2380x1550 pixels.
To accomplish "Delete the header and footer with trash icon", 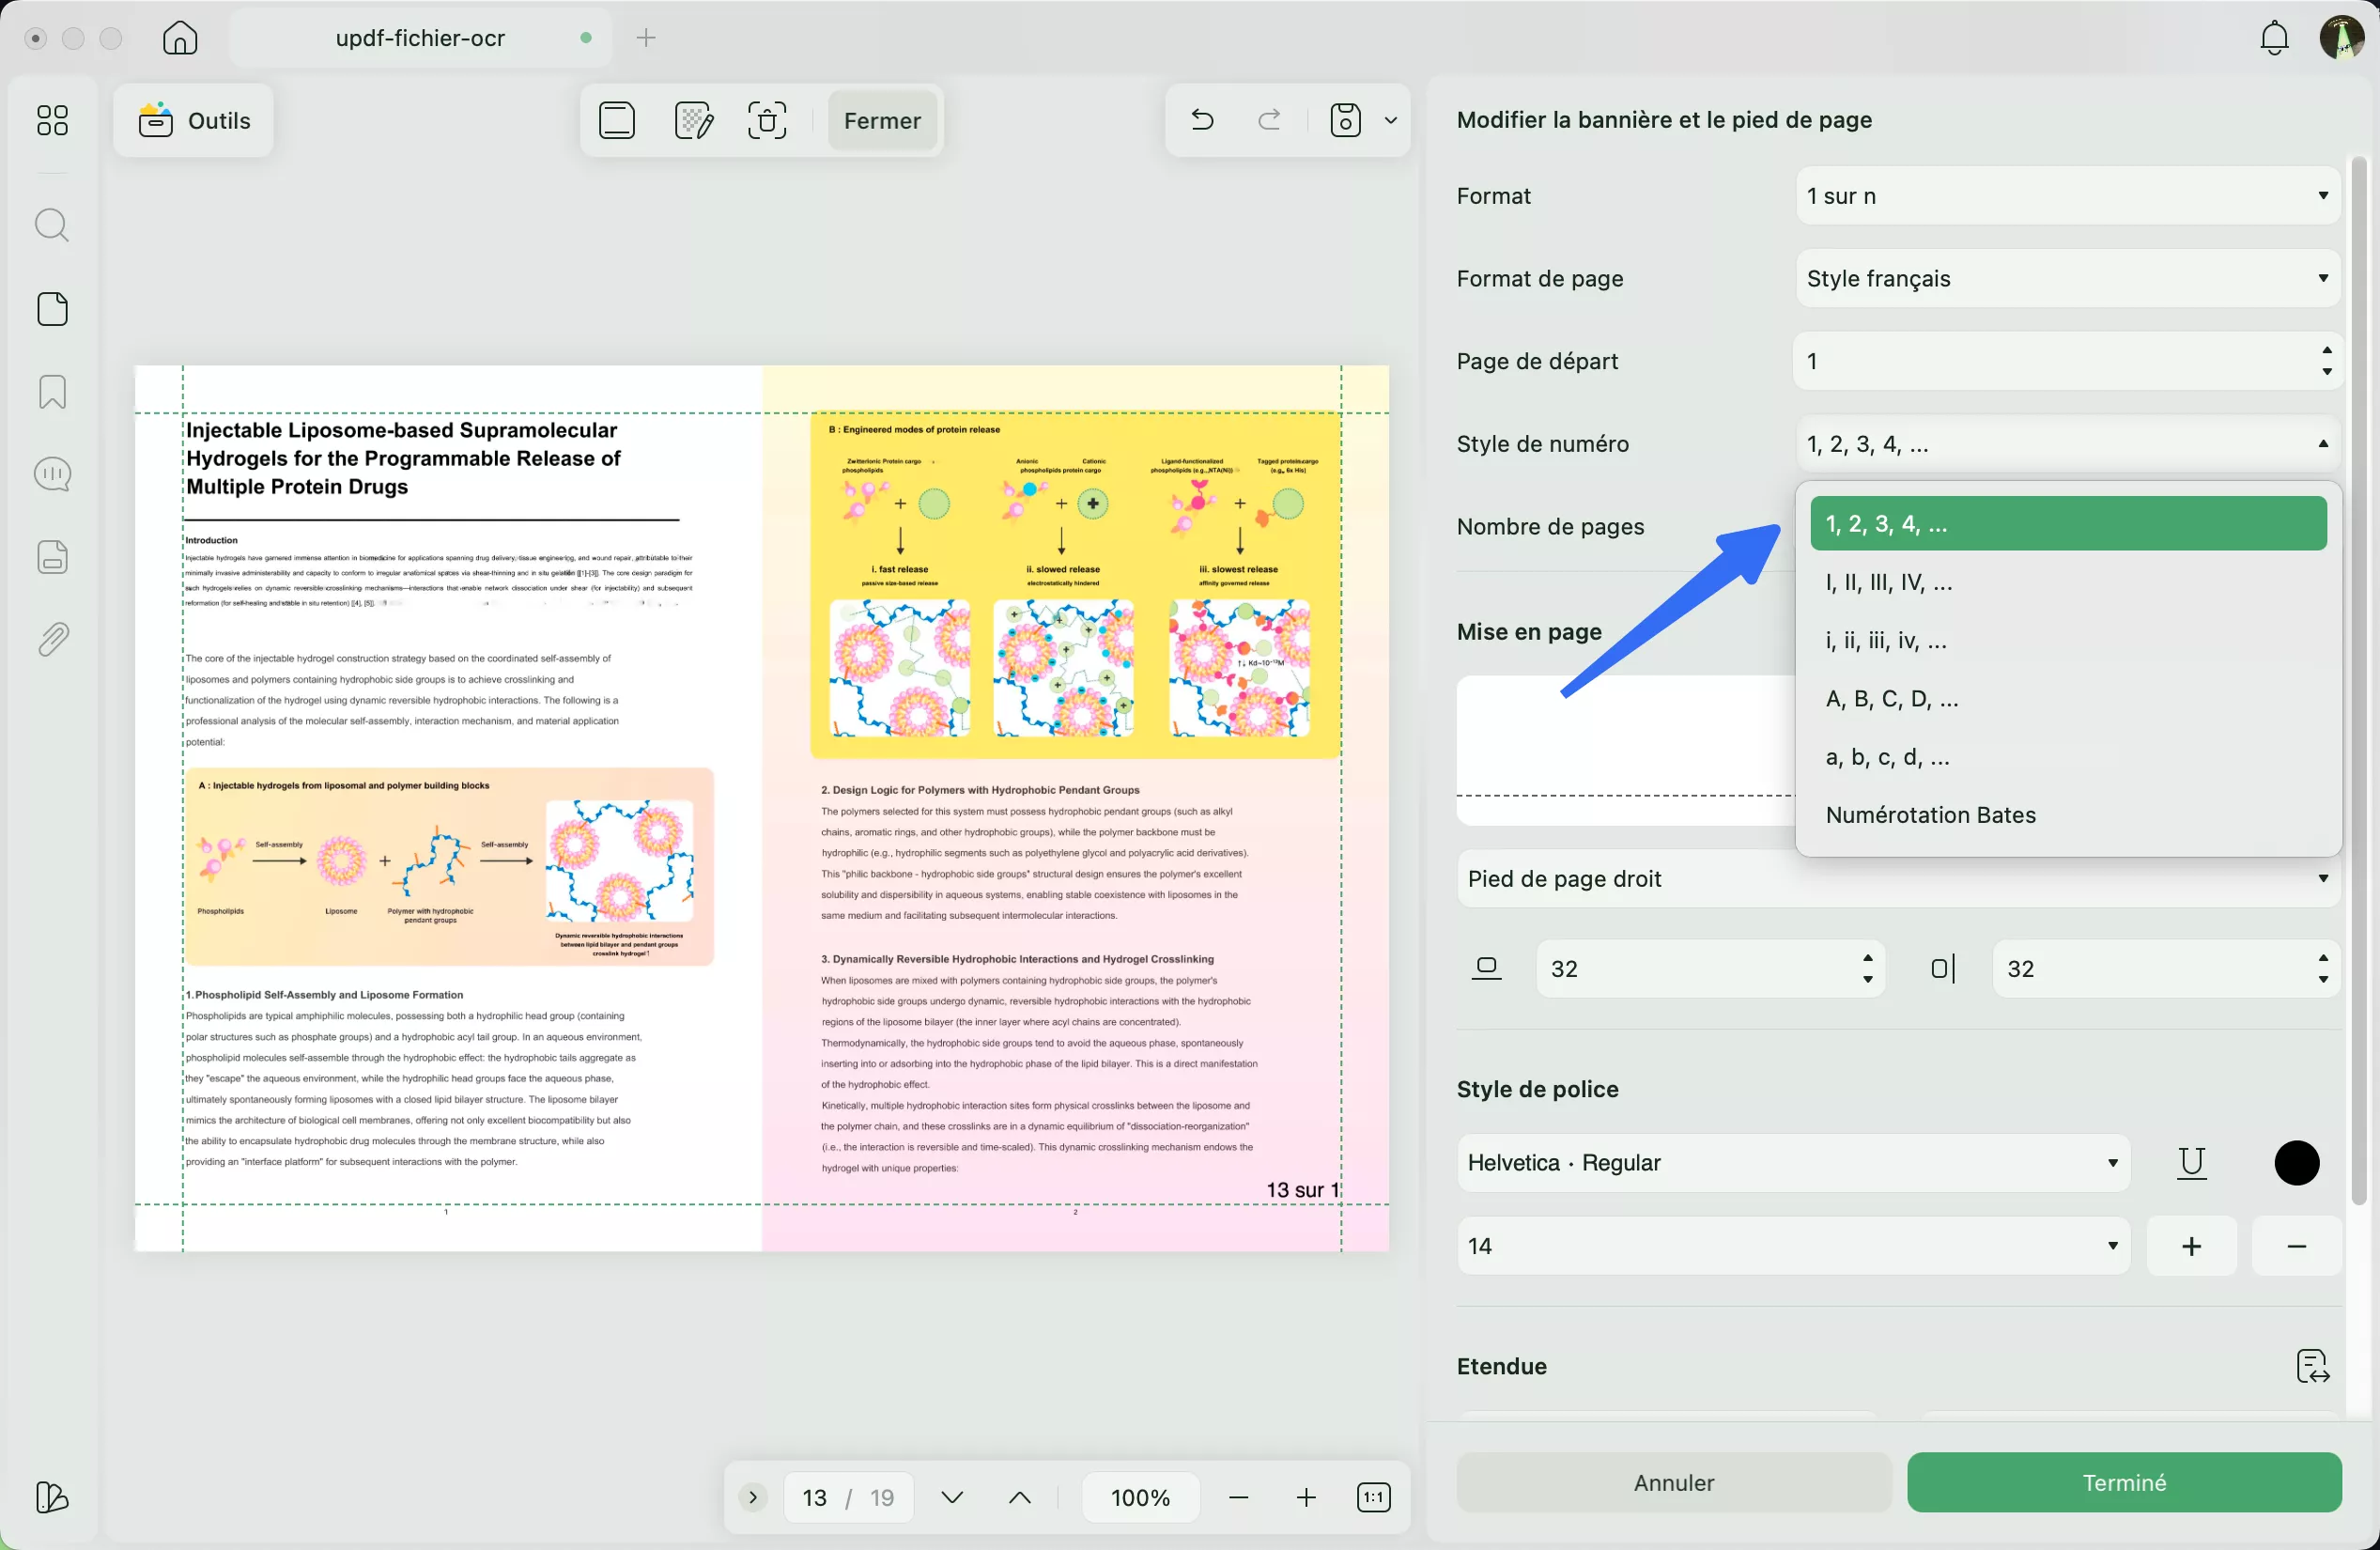I will [x=767, y=120].
